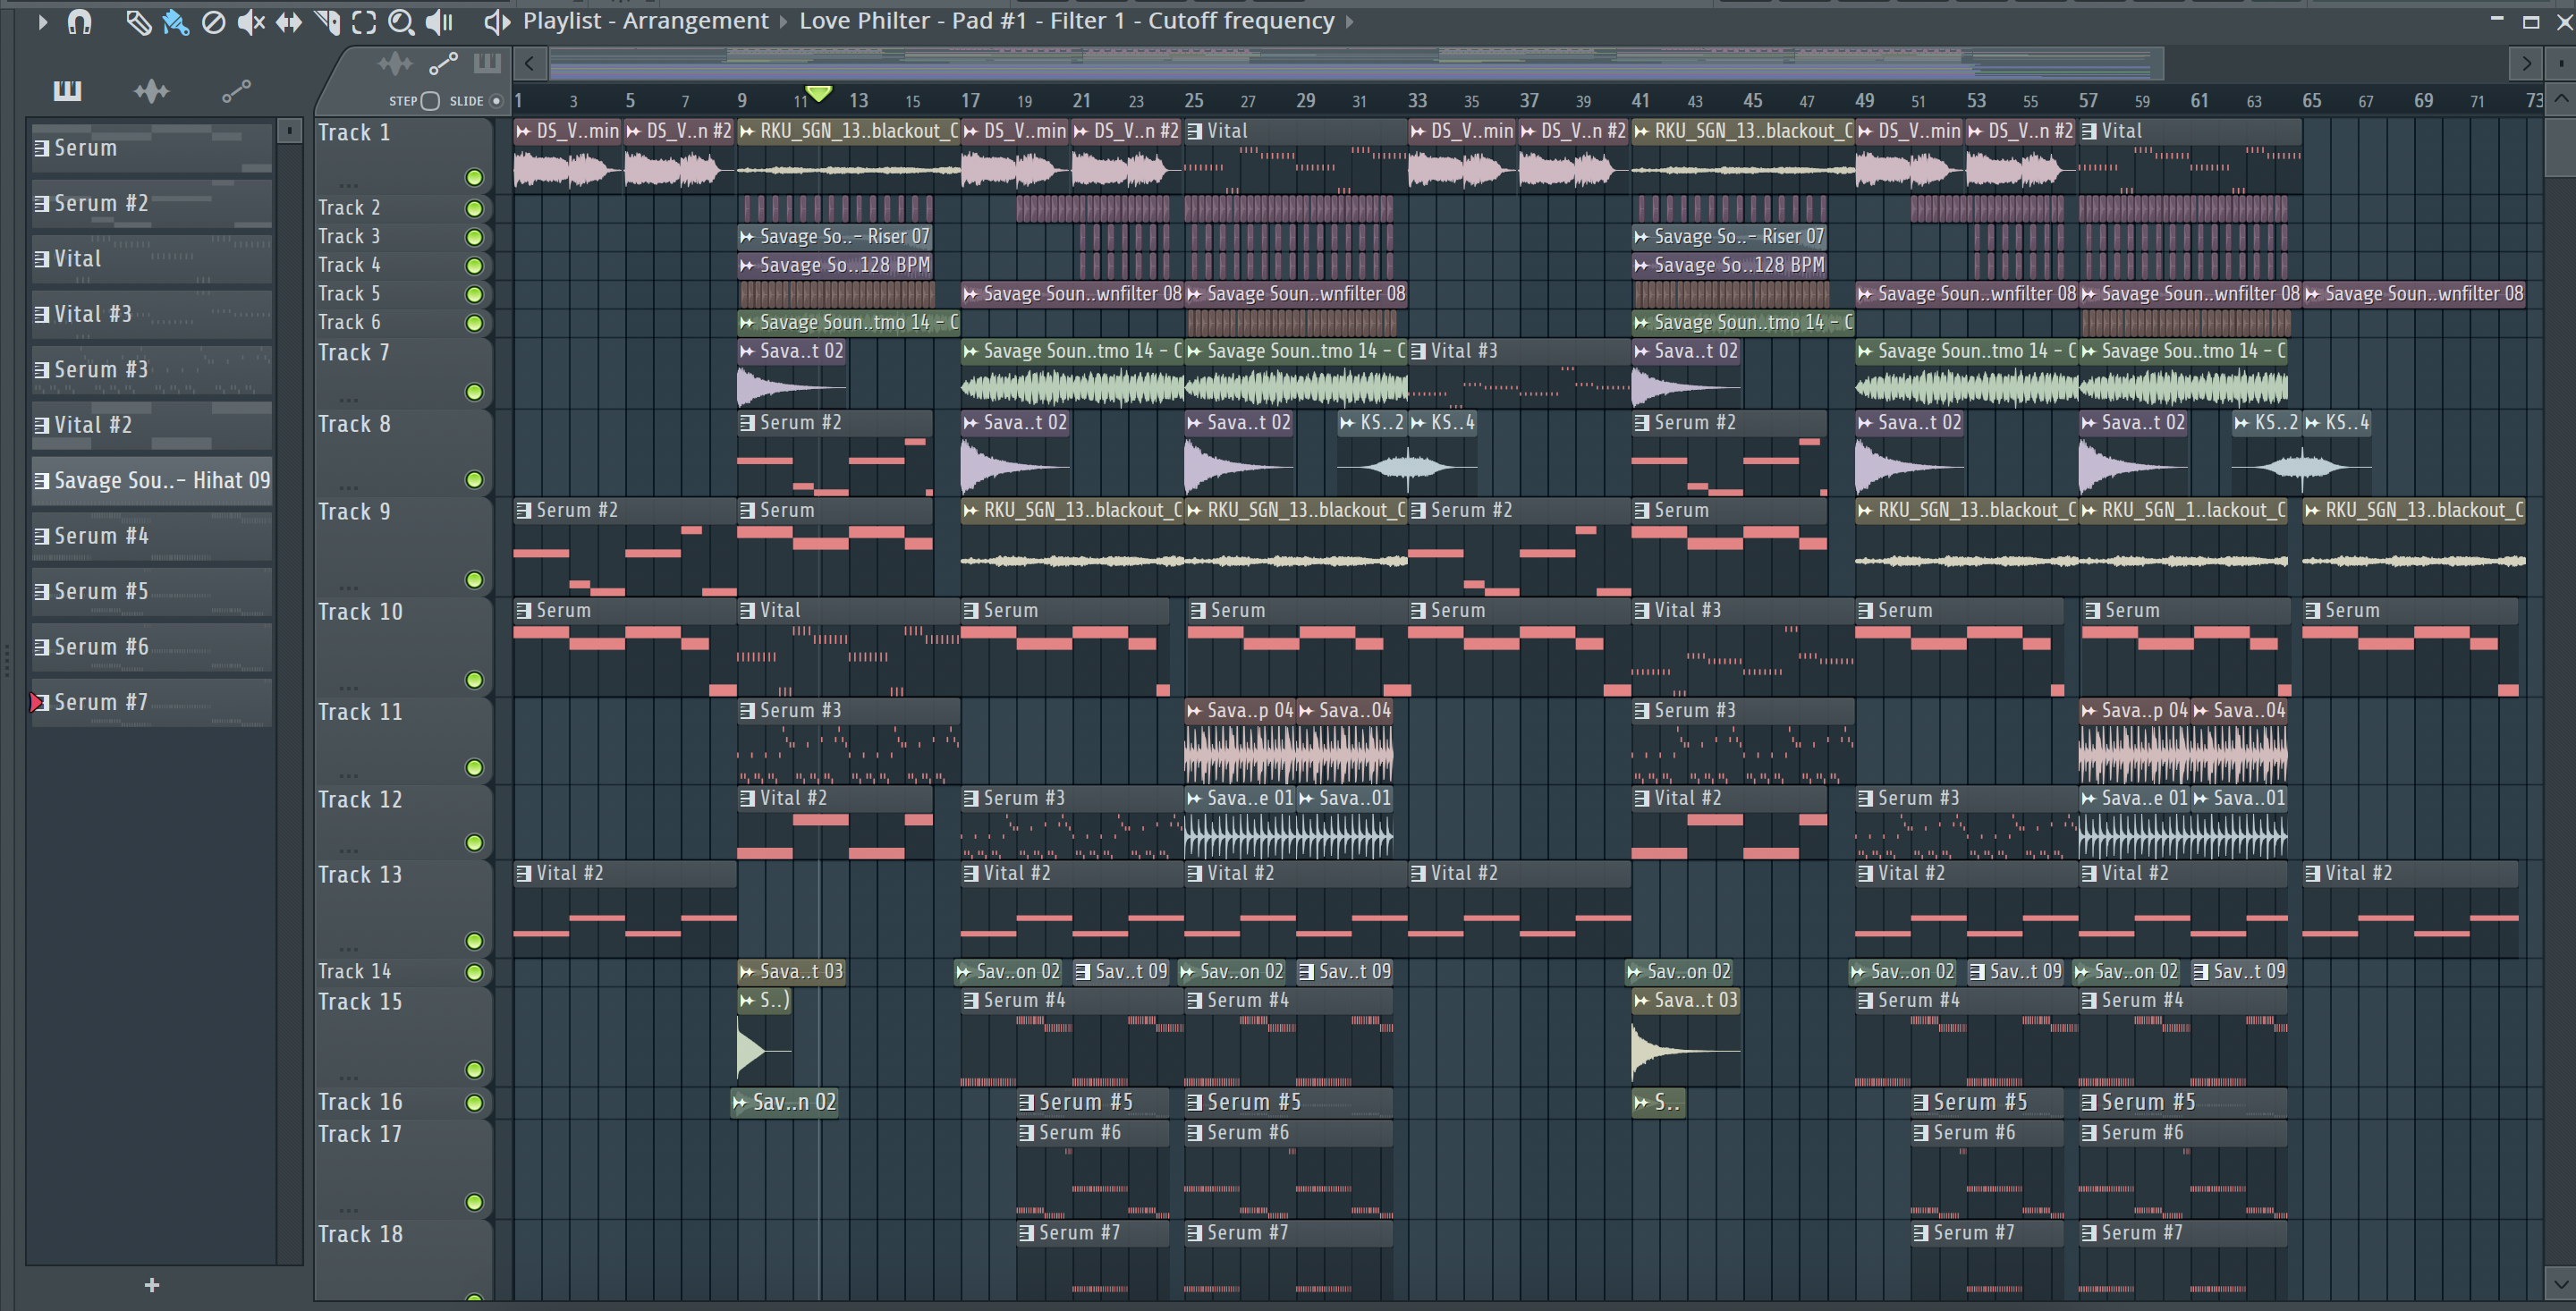Select the Vital #2 pattern in picker
The width and height of the screenshot is (2576, 1311).
point(152,426)
